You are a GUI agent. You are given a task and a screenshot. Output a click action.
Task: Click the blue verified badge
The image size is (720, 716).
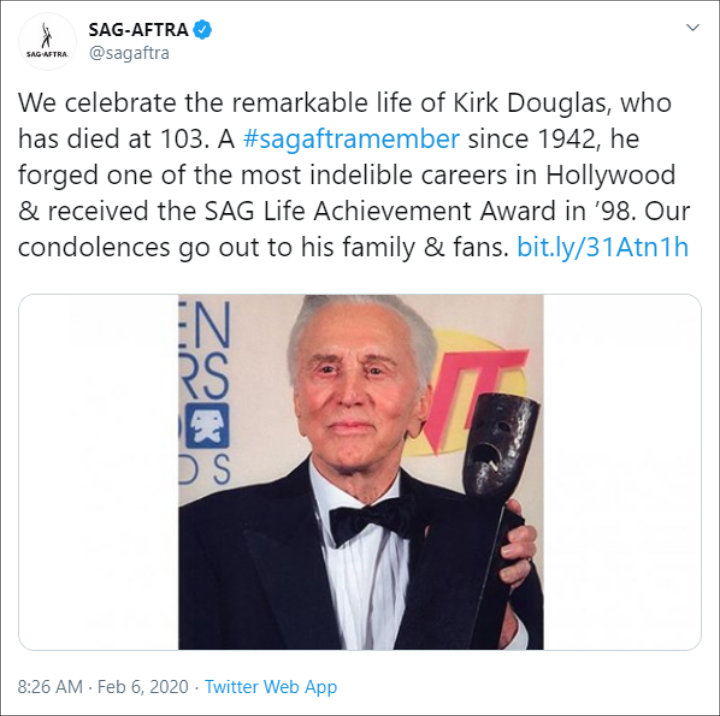[x=202, y=29]
